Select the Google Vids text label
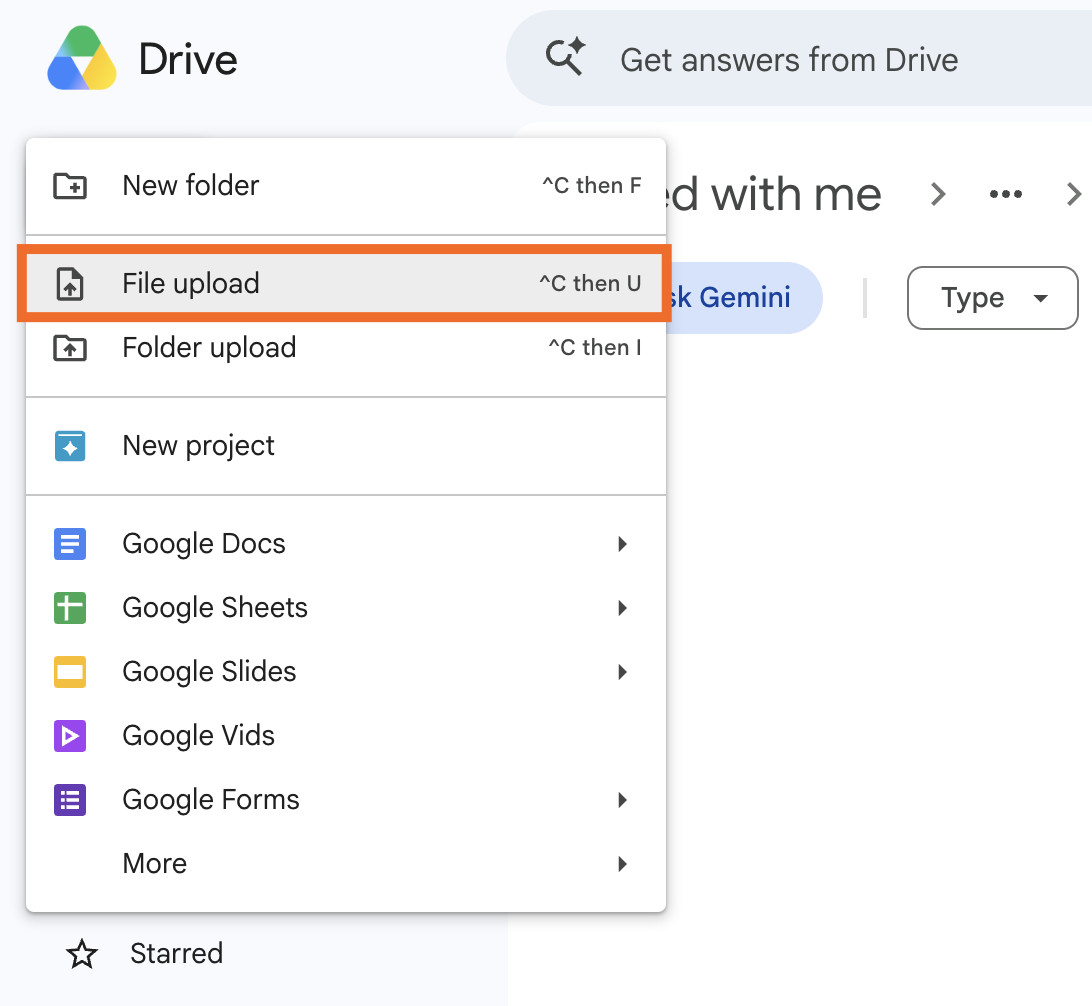 pyautogui.click(x=198, y=736)
